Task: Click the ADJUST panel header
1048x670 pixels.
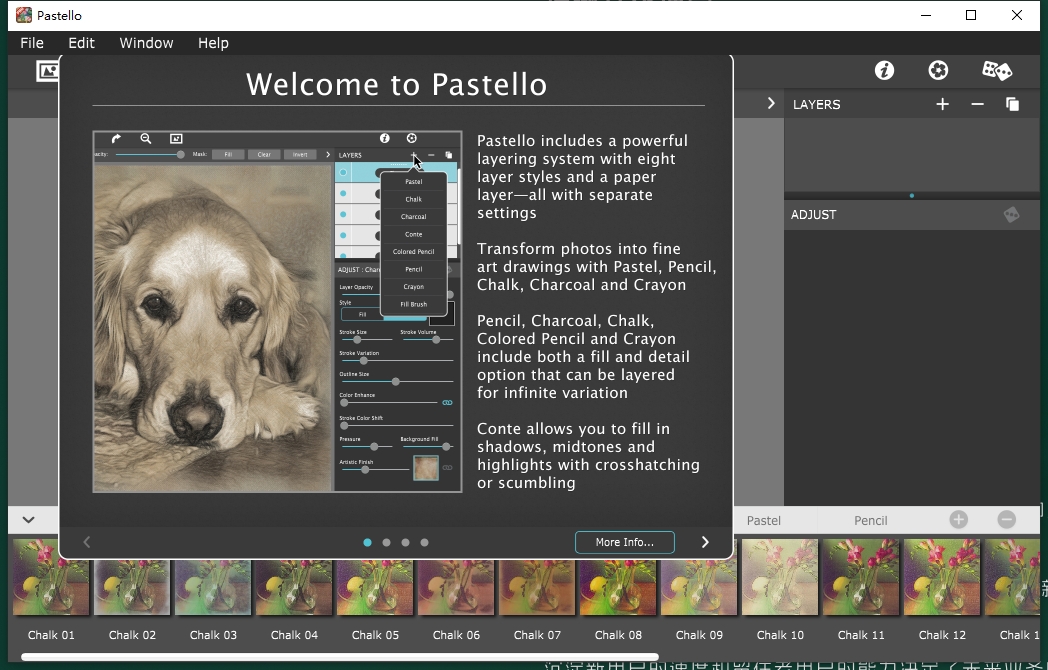Action: click(912, 215)
